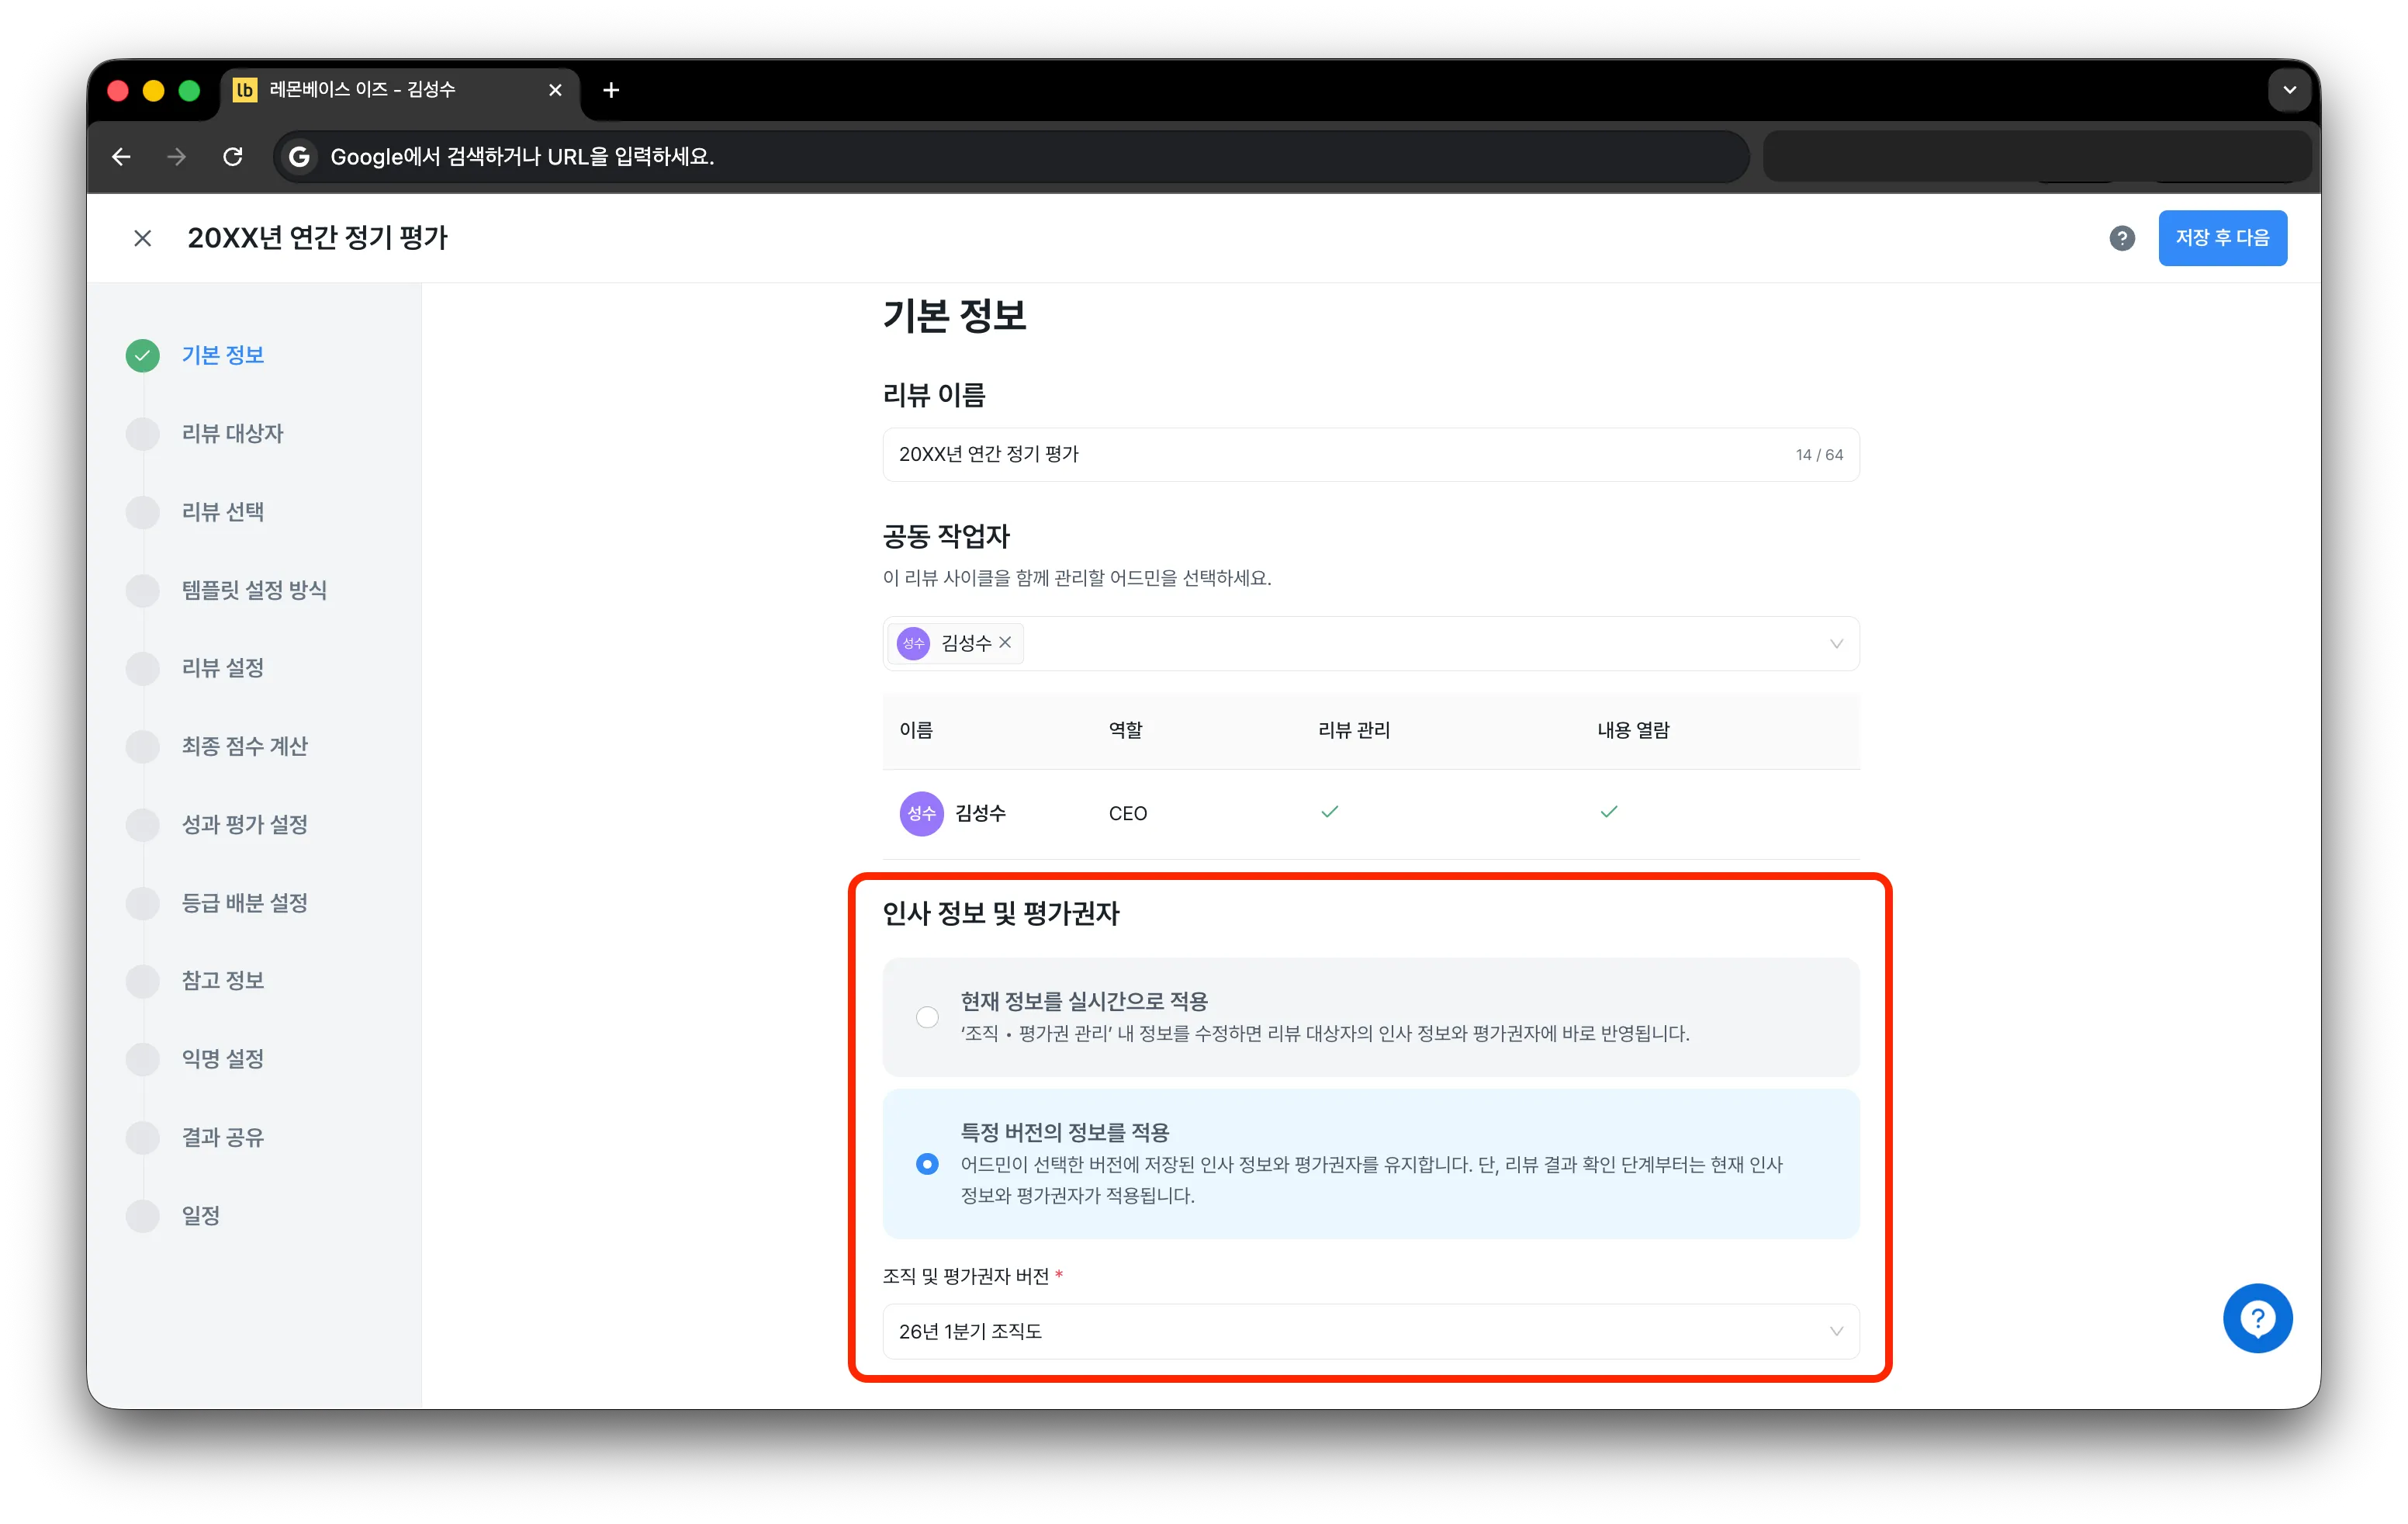Open 리뷰 설정 step
Screen dimensions: 2408x1524
coord(222,668)
